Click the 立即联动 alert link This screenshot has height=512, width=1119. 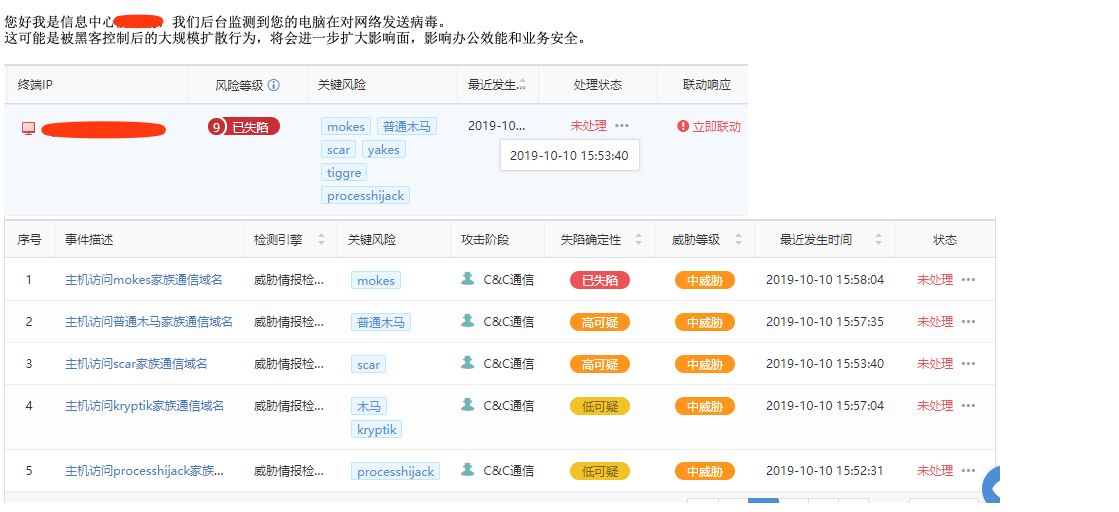(709, 127)
